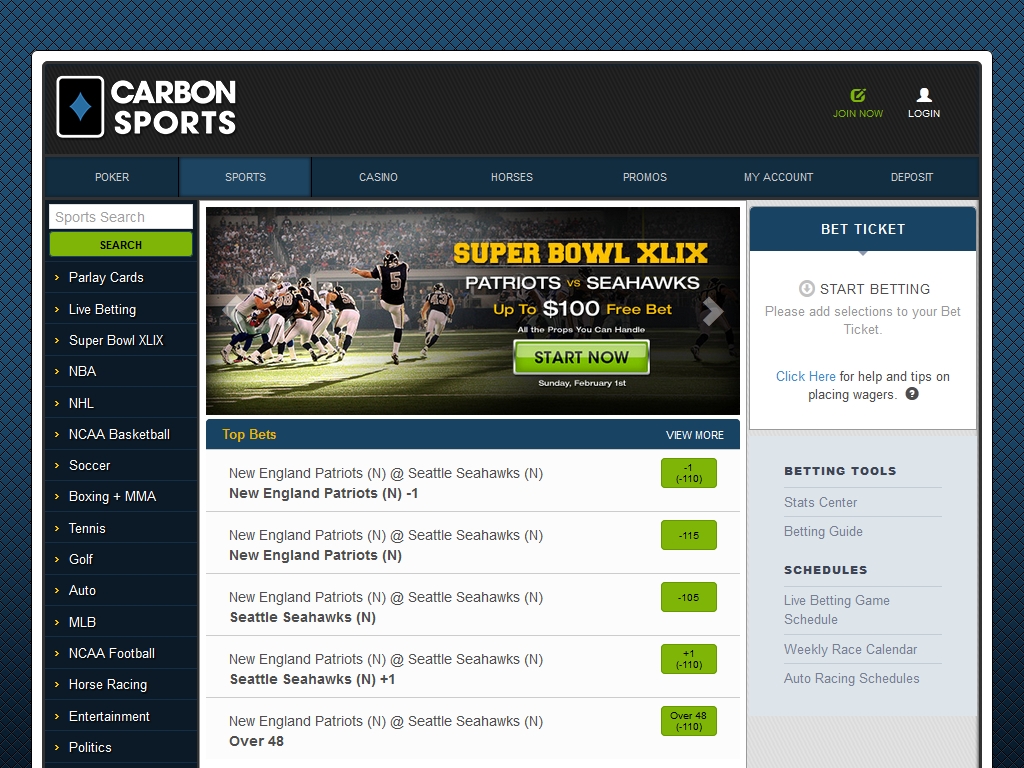The height and width of the screenshot is (768, 1024).
Task: Go to previous banner slide arrow
Action: (234, 312)
